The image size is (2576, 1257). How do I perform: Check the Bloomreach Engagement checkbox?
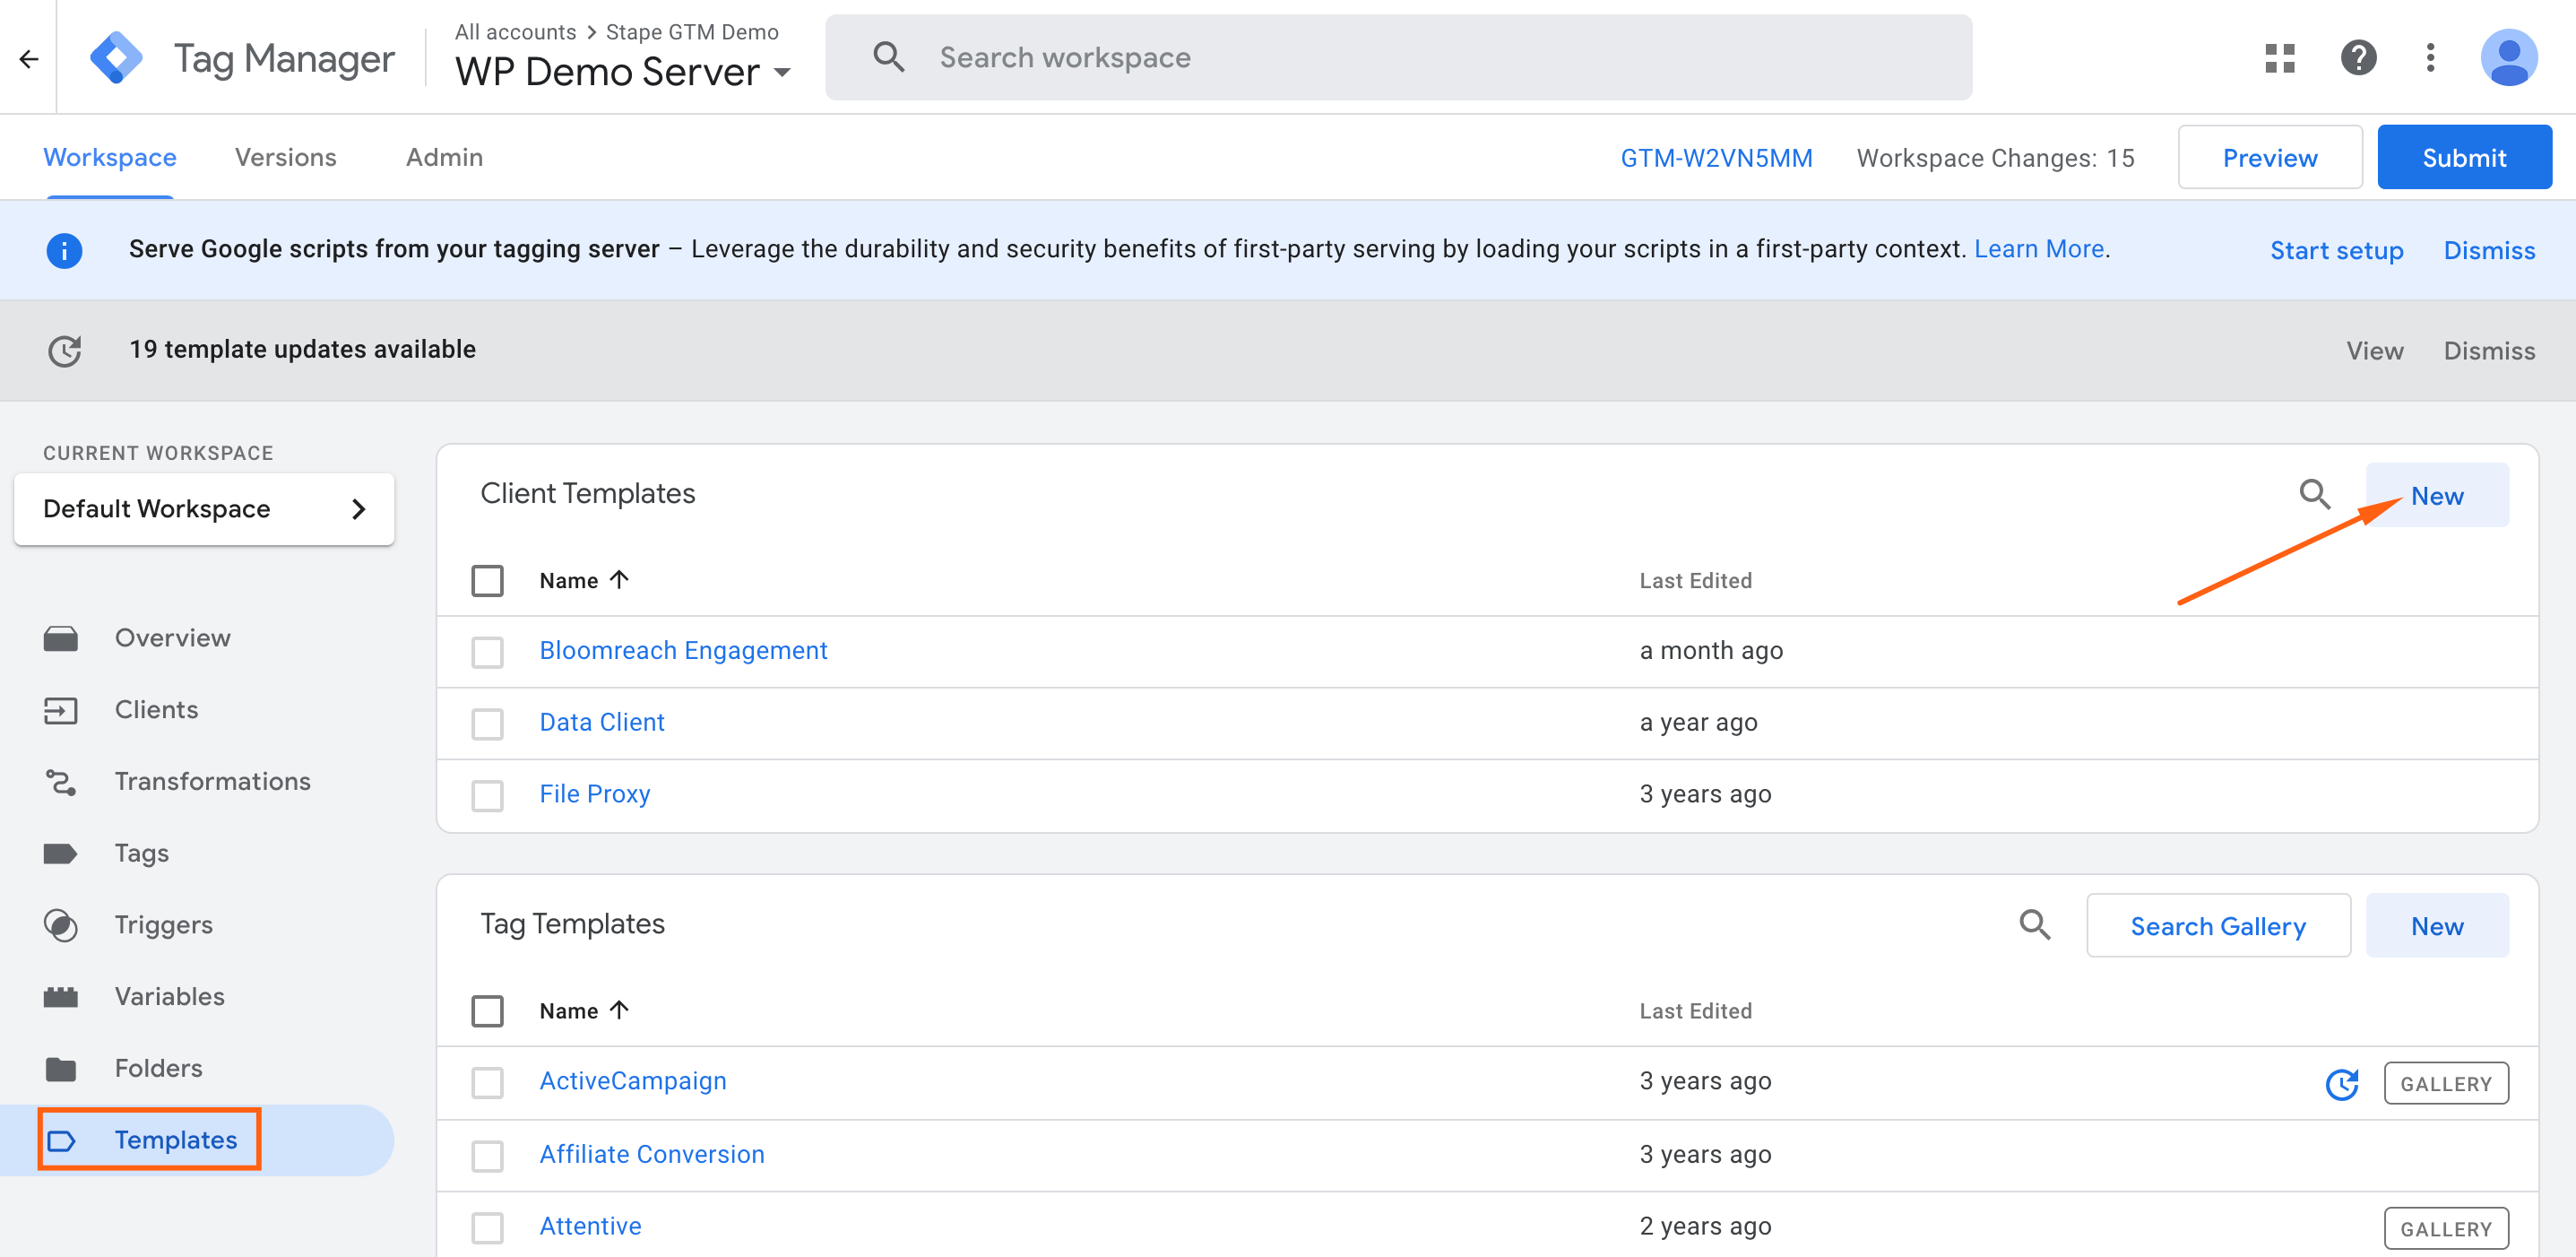[487, 652]
